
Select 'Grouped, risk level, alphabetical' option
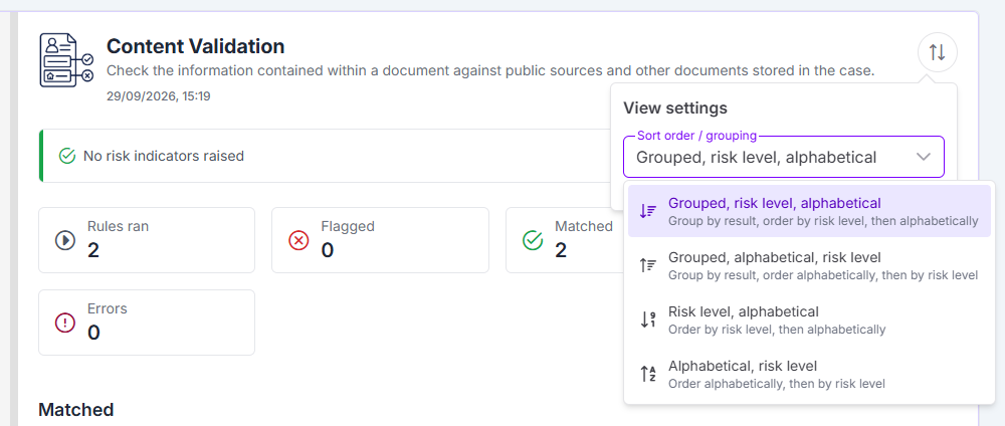(810, 211)
